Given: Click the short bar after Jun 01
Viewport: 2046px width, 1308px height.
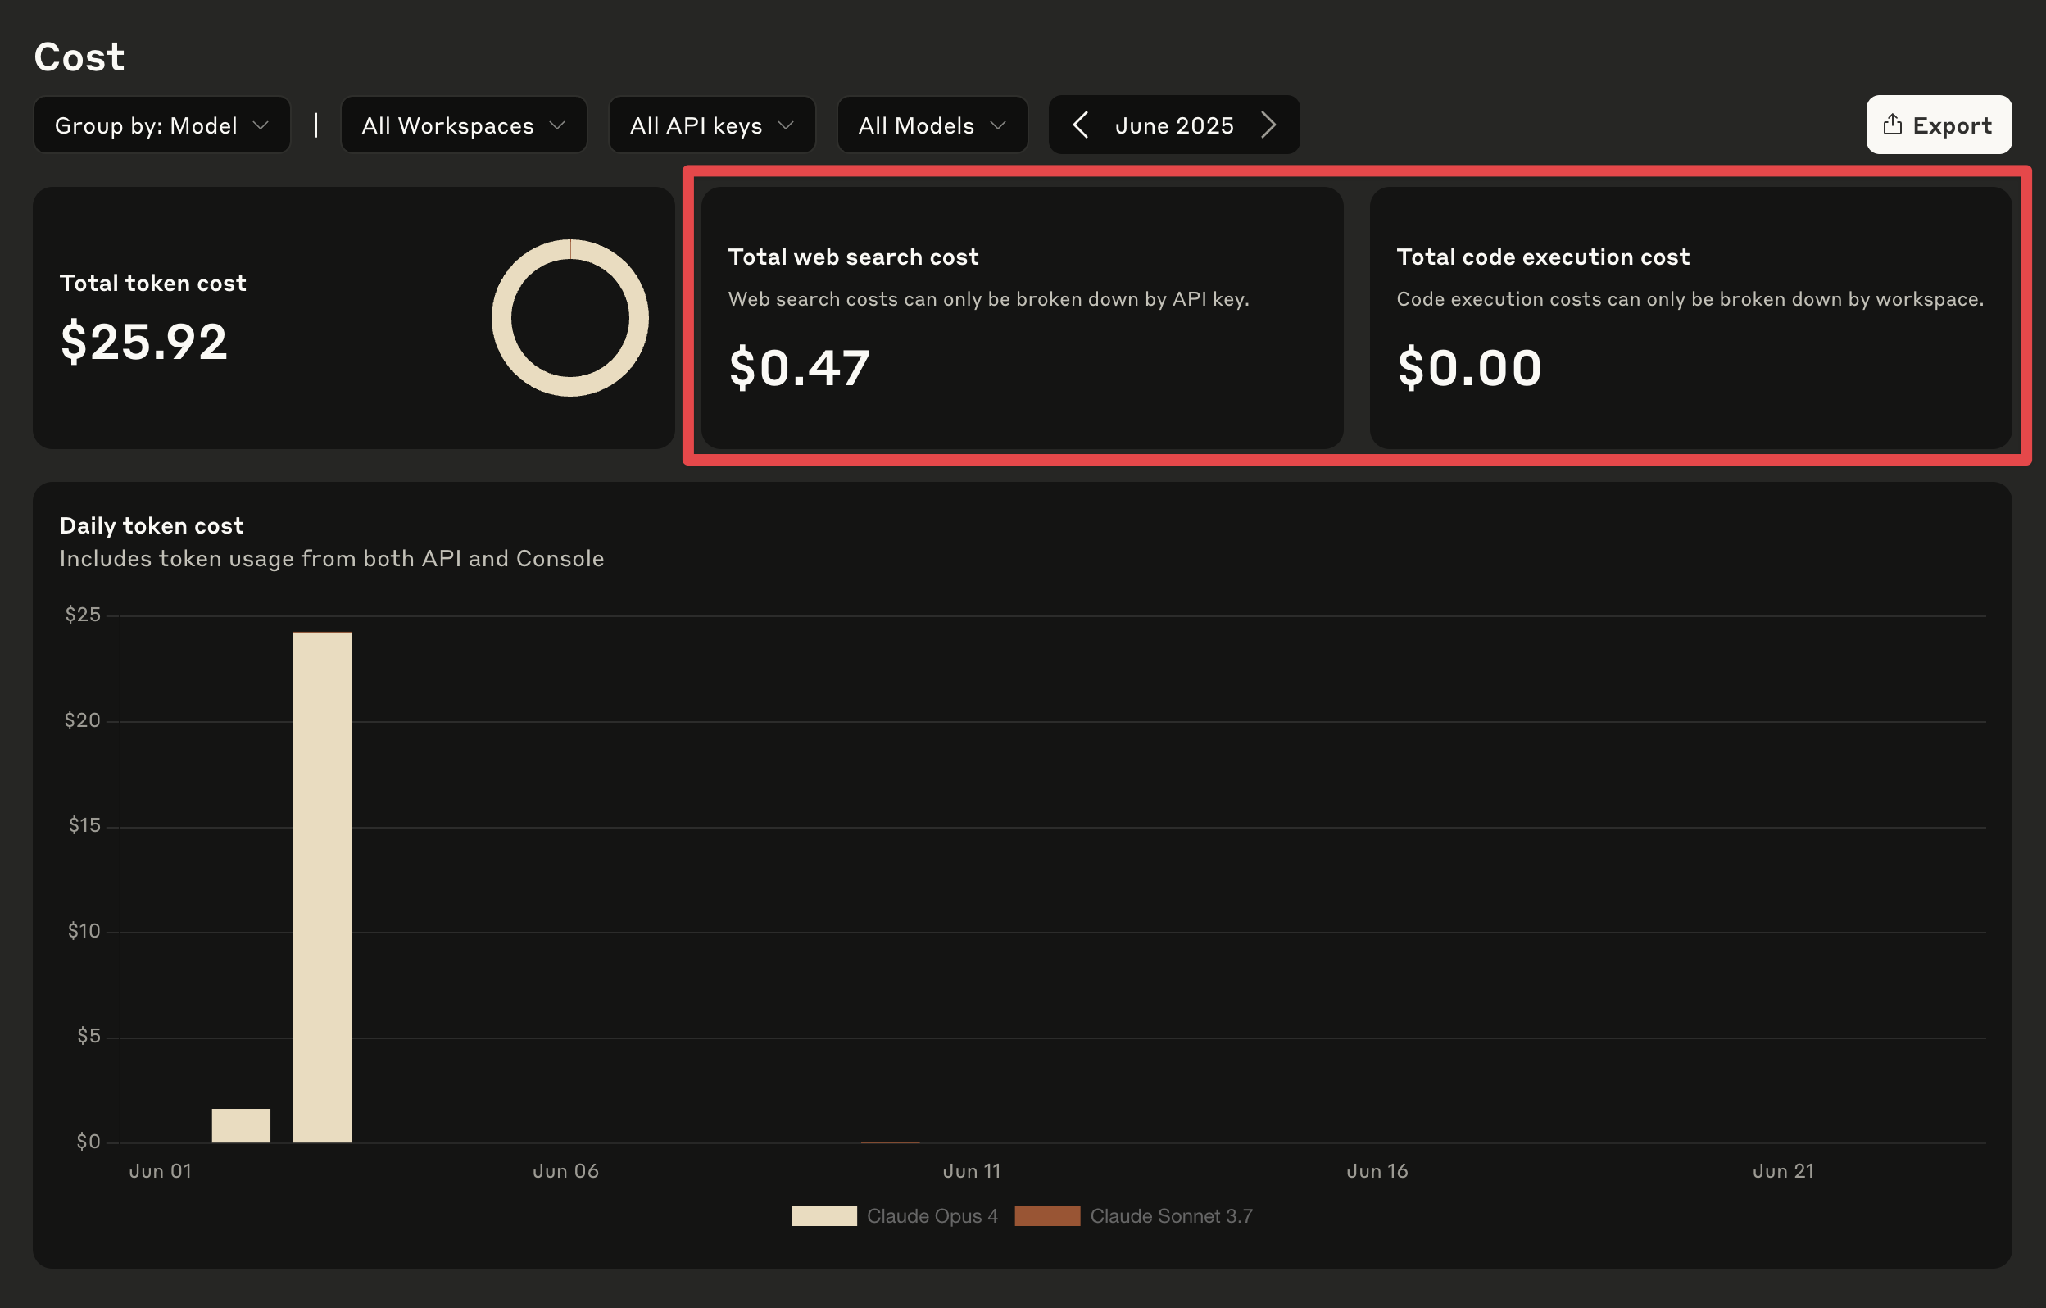Looking at the screenshot, I should click(241, 1125).
